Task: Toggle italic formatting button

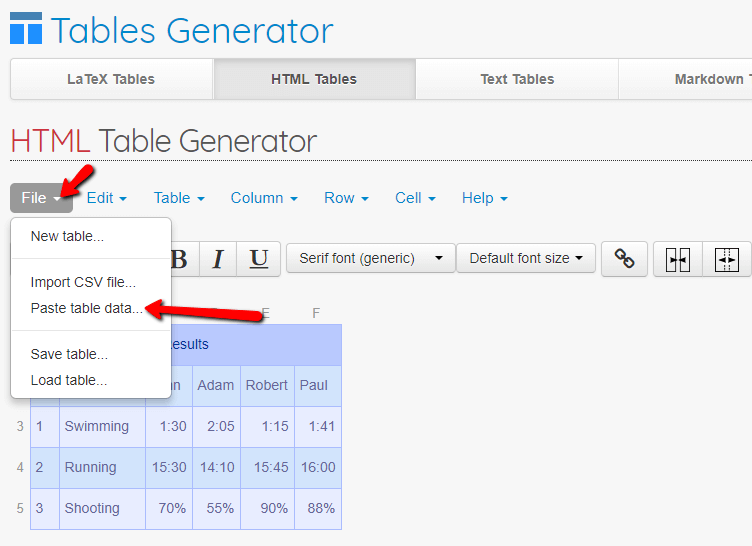Action: pyautogui.click(x=218, y=259)
